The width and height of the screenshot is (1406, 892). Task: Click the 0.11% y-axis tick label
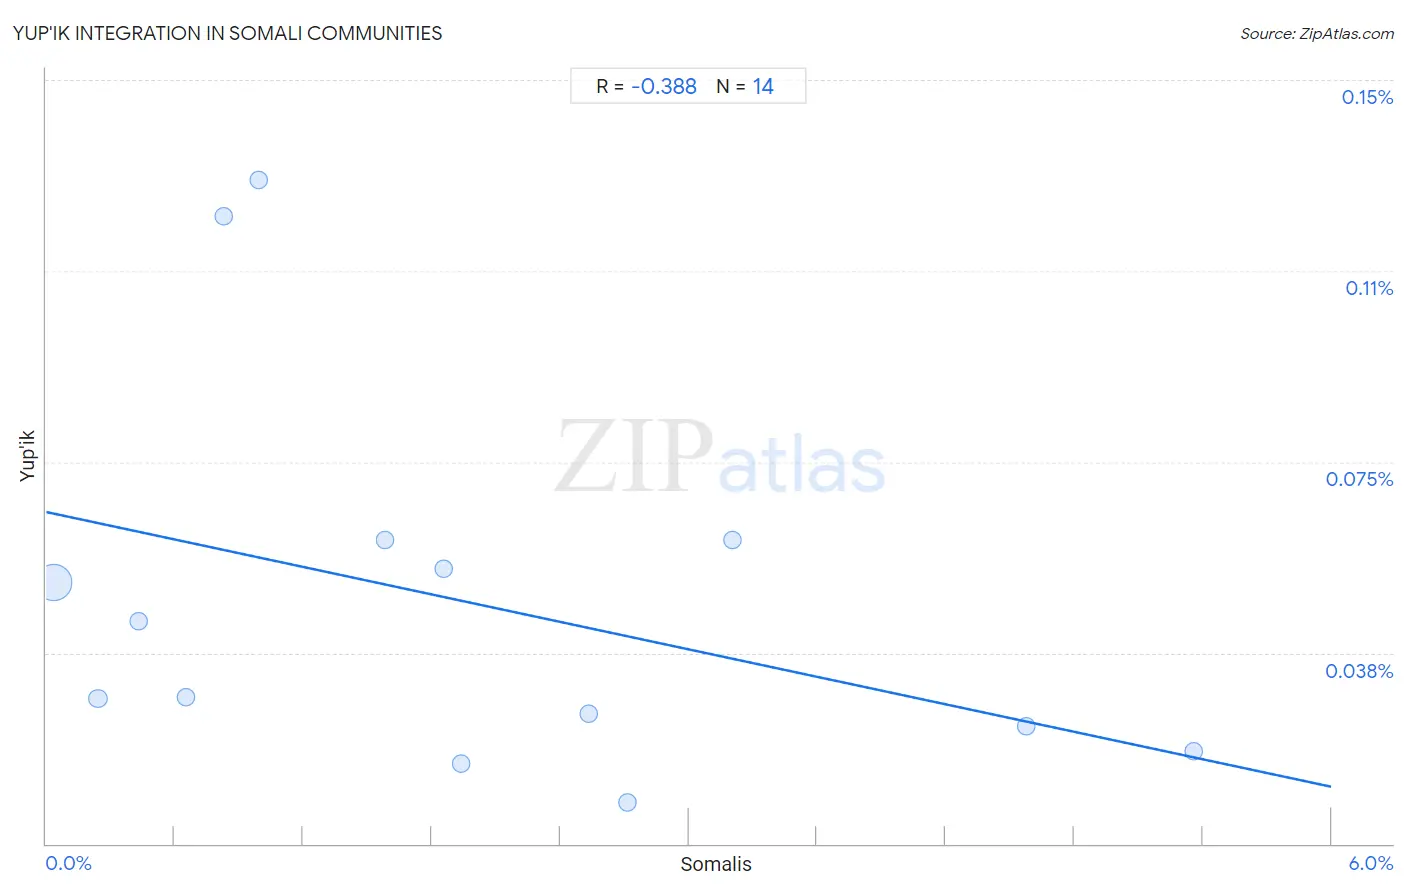point(1369,288)
